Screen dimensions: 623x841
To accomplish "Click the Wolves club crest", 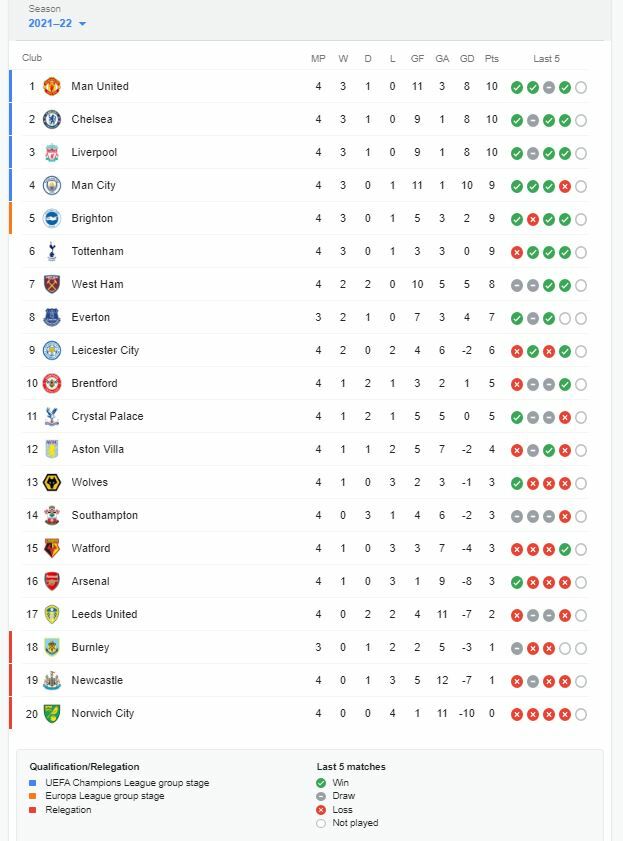I will coord(52,482).
